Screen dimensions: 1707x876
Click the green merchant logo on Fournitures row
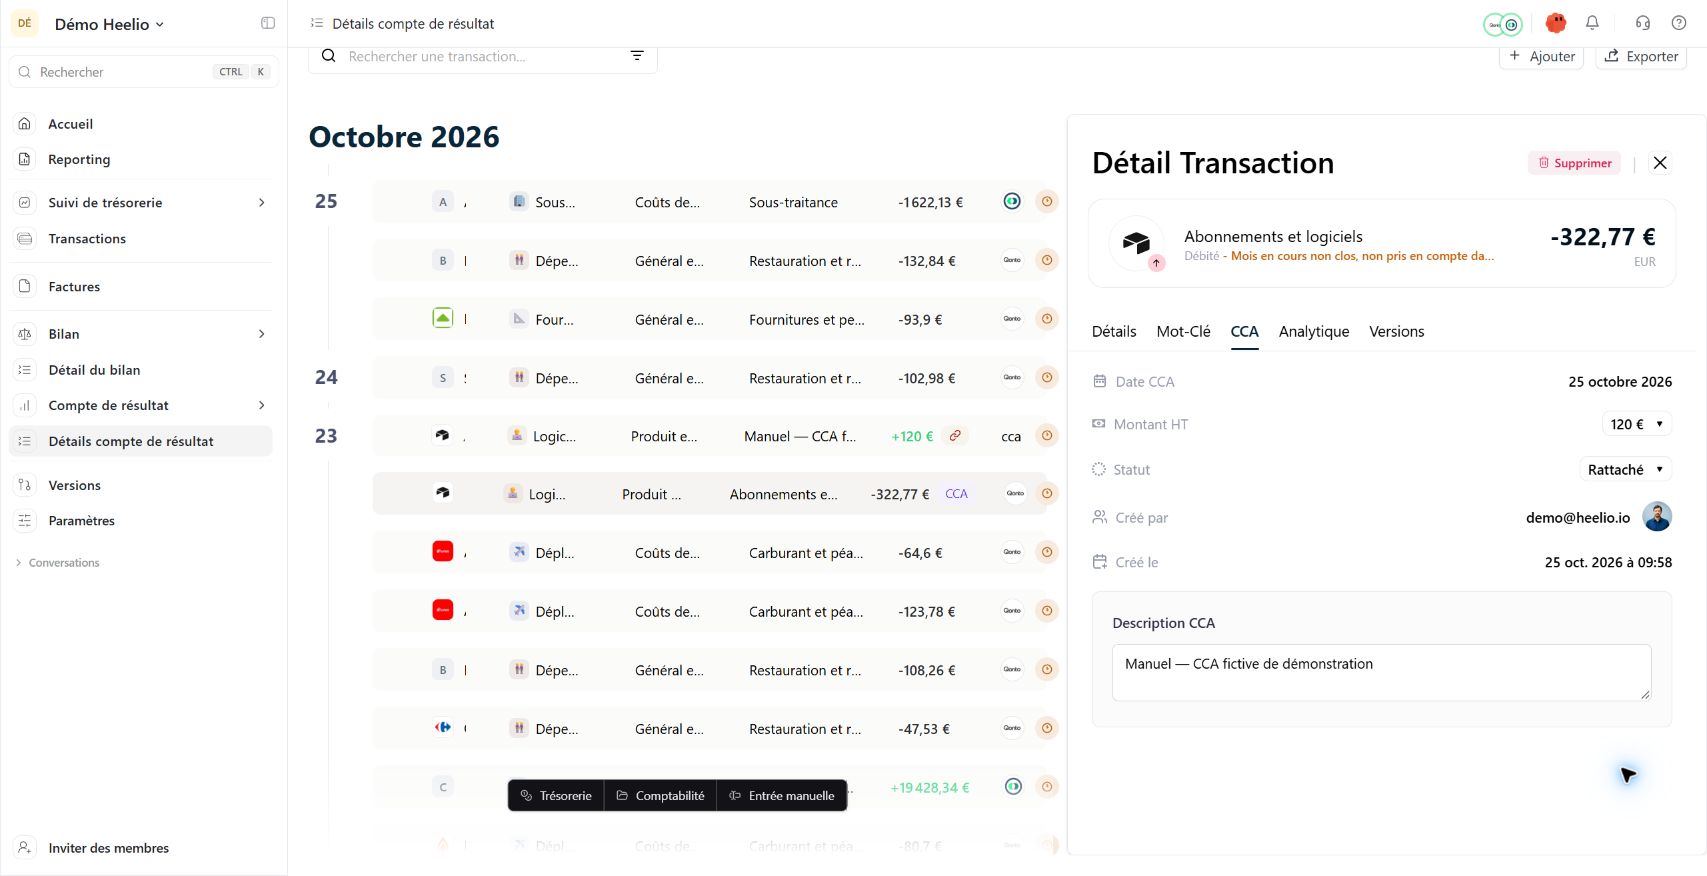(442, 319)
